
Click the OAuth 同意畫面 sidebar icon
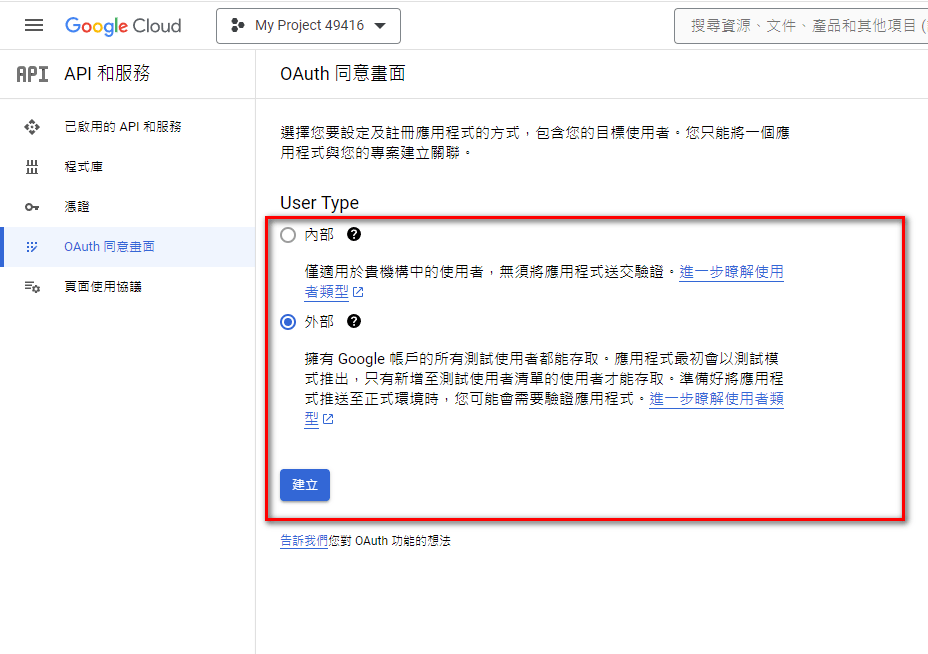(x=32, y=248)
